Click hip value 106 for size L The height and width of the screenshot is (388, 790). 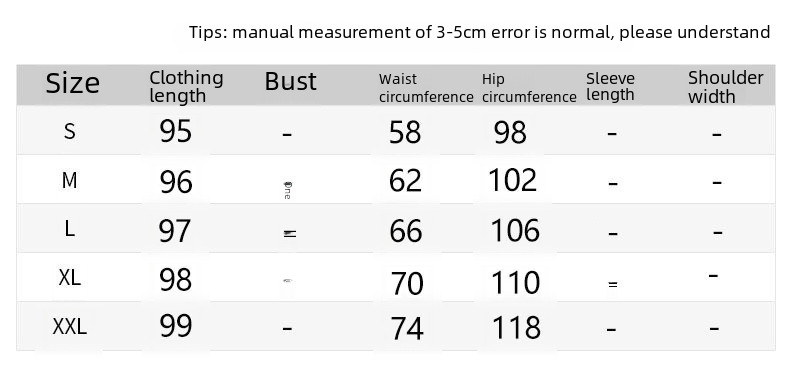(515, 230)
